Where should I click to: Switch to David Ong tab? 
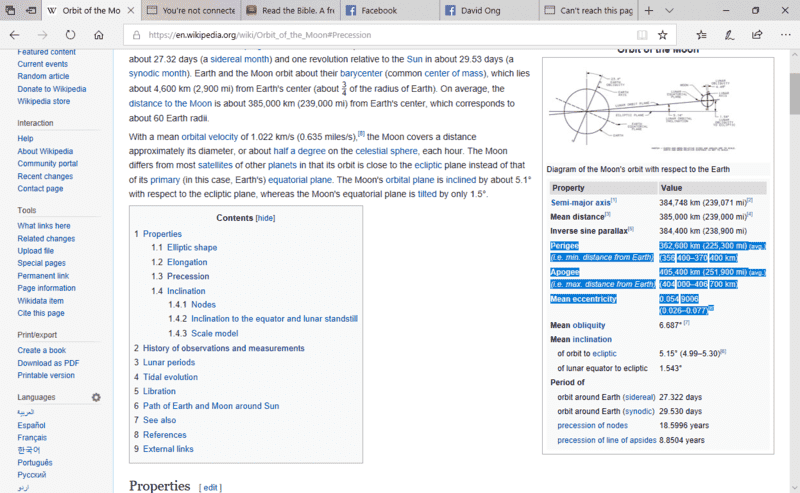coord(489,10)
